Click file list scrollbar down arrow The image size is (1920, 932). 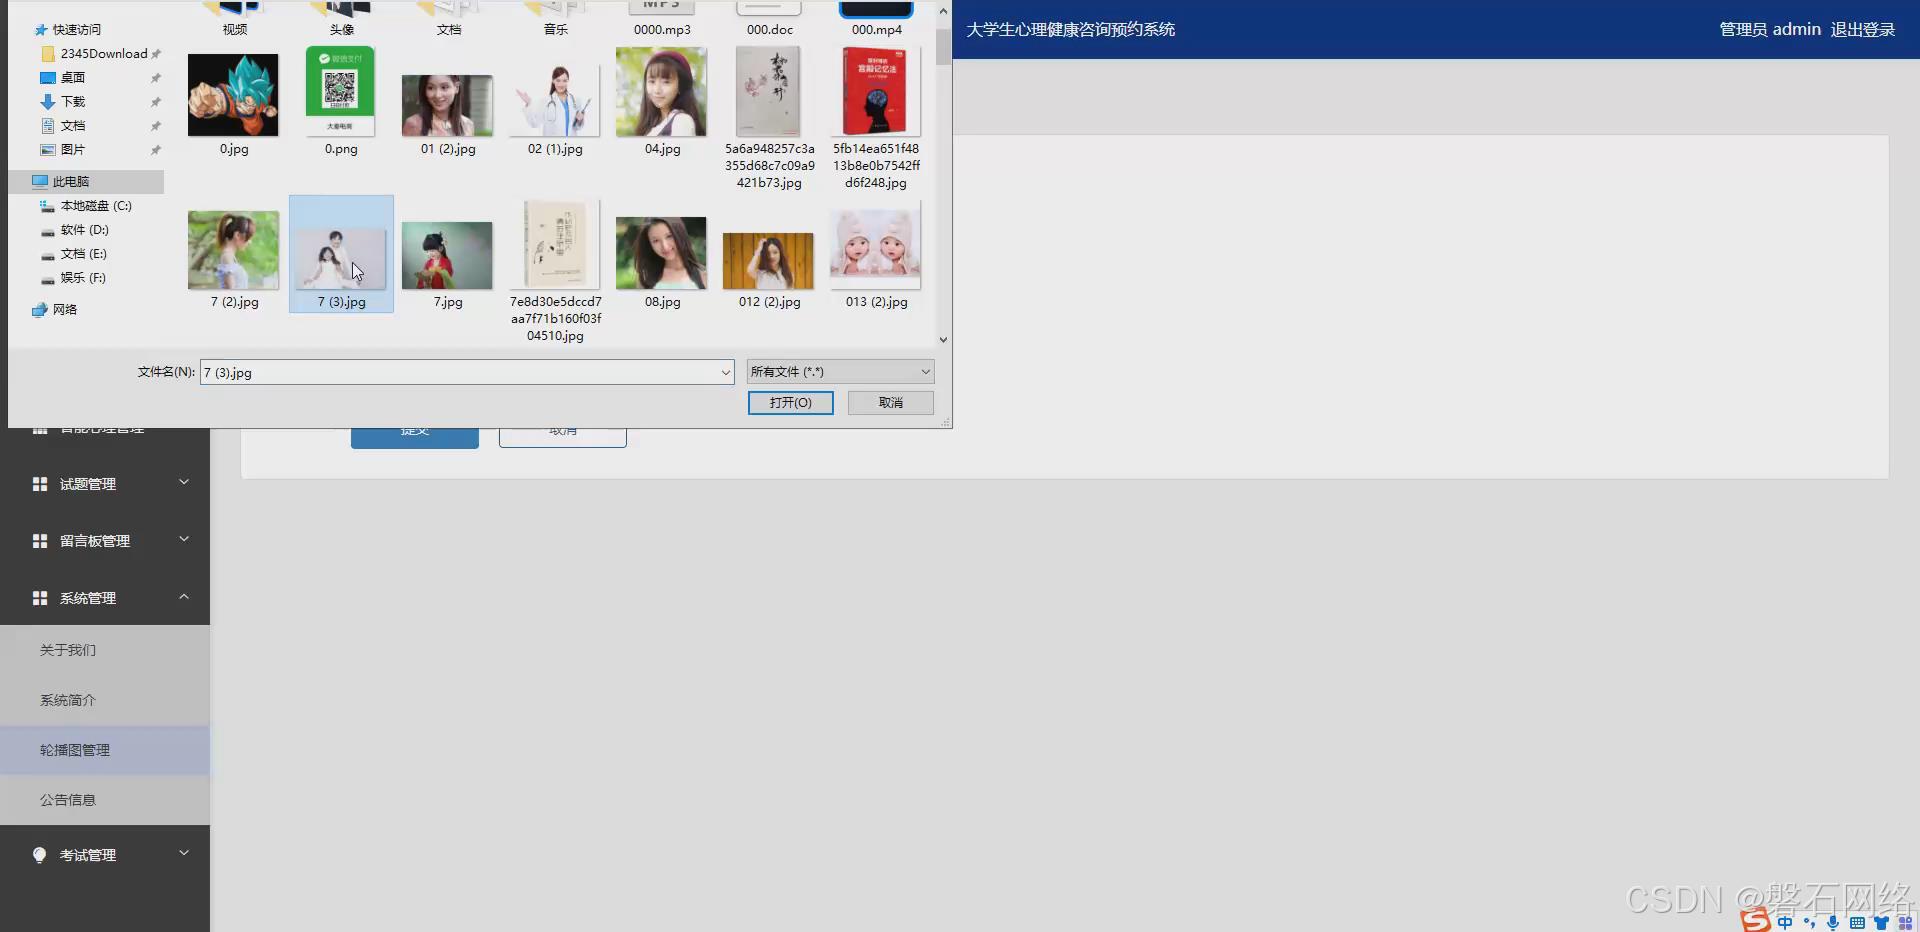coord(943,340)
